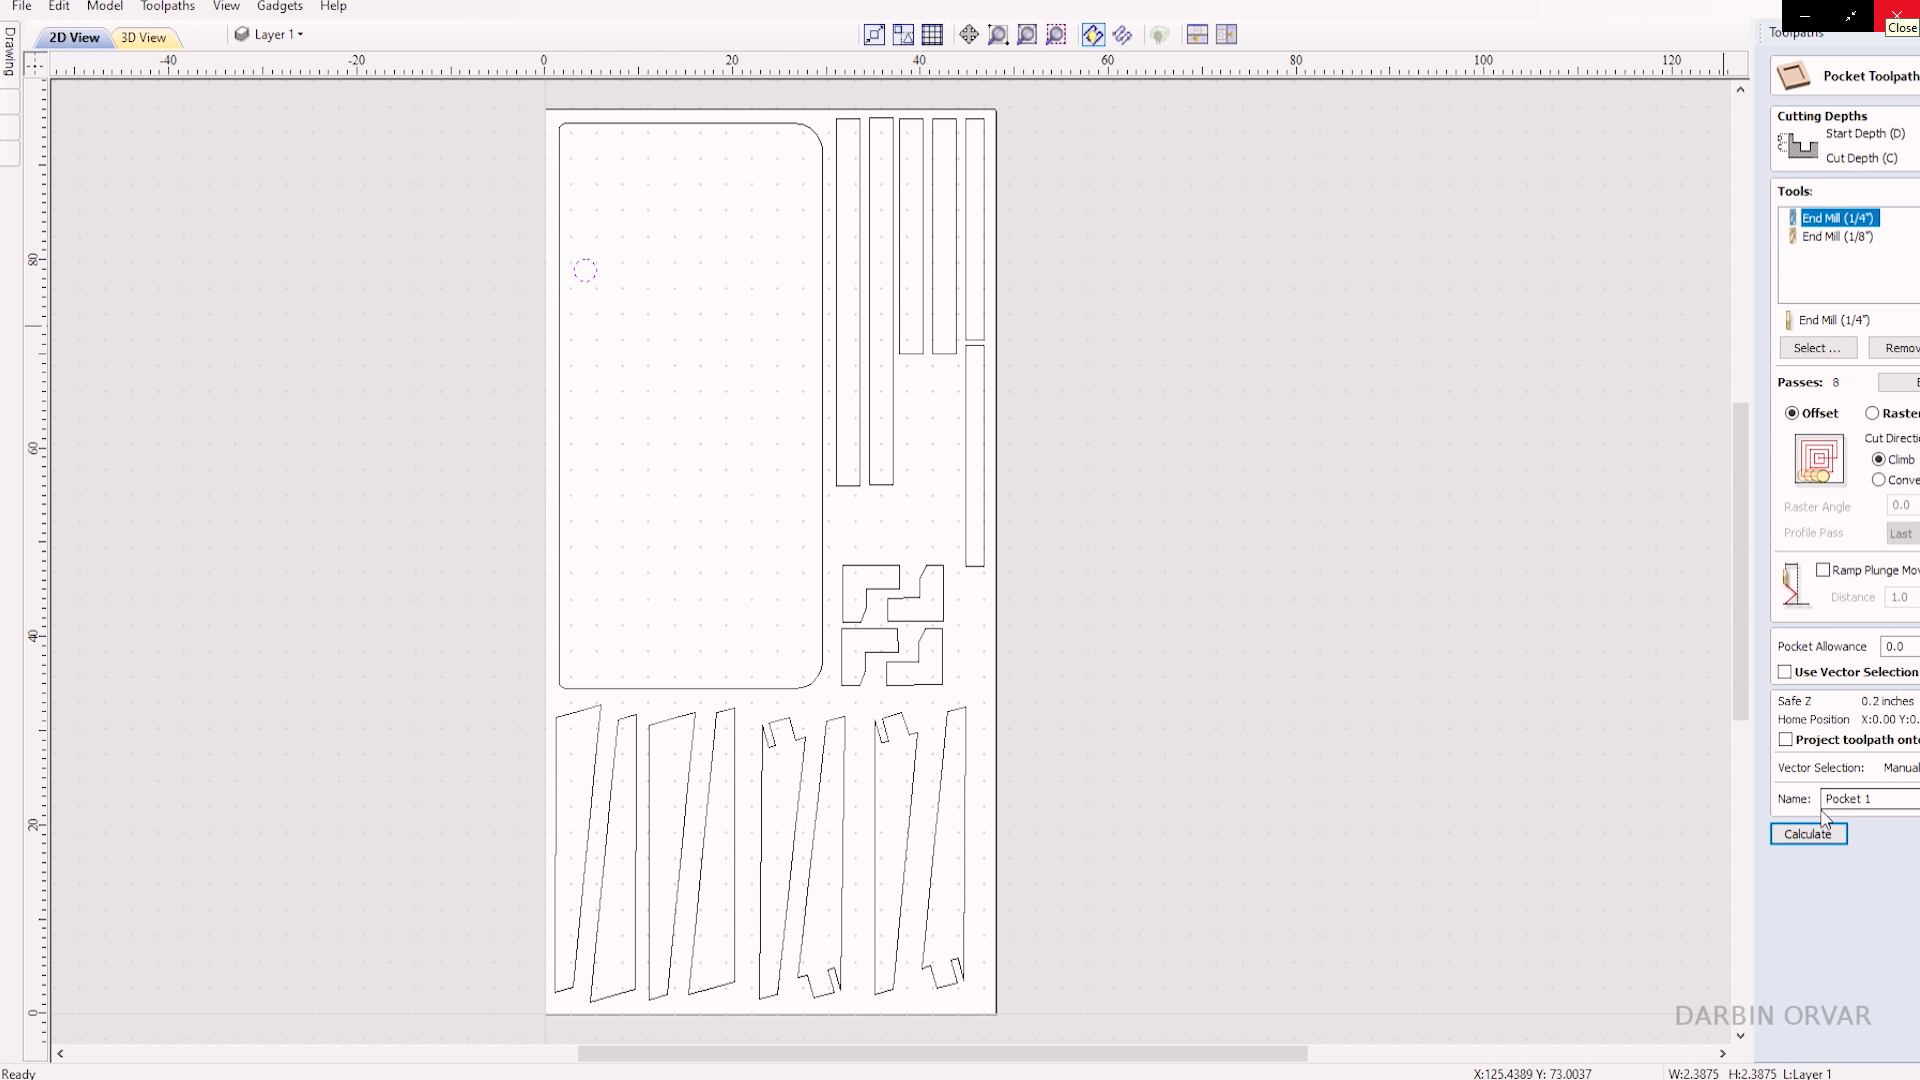1920x1080 pixels.
Task: Enable Use Vector Selection Order checkbox
Action: coord(1785,672)
